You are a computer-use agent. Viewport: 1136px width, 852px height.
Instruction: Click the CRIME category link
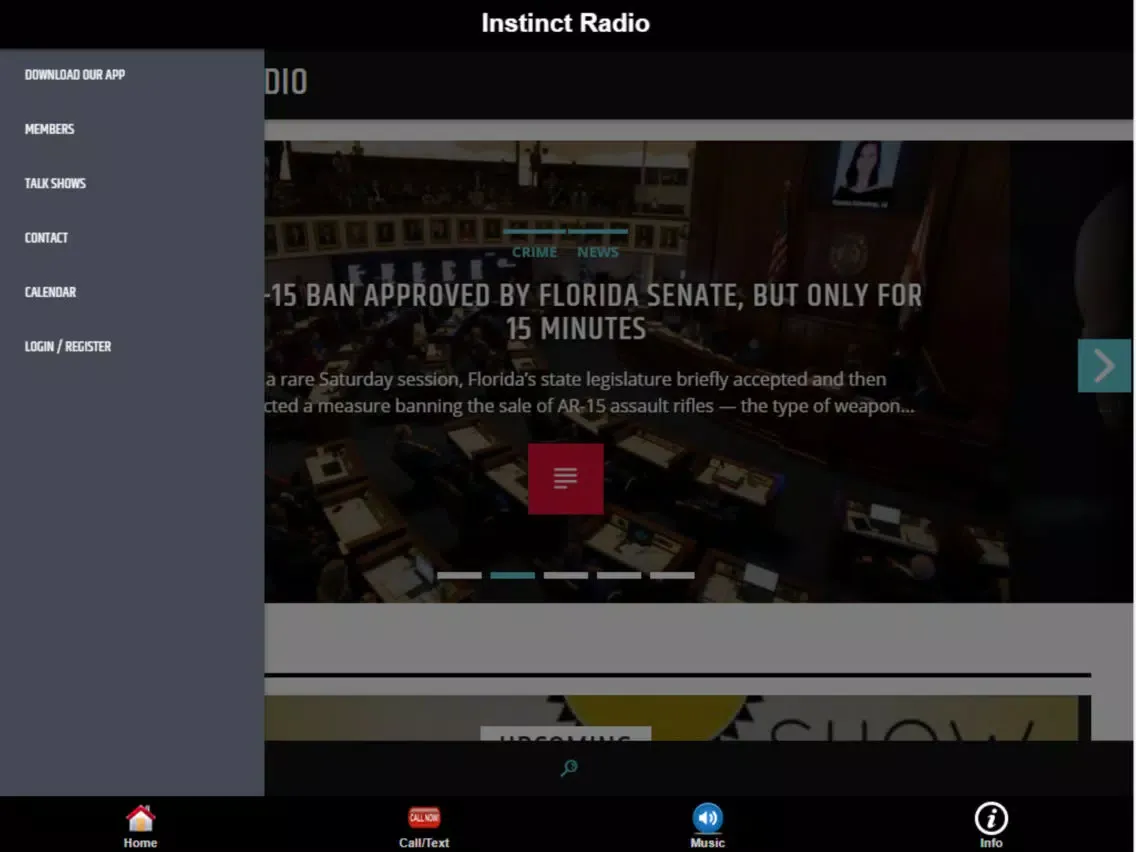point(535,252)
